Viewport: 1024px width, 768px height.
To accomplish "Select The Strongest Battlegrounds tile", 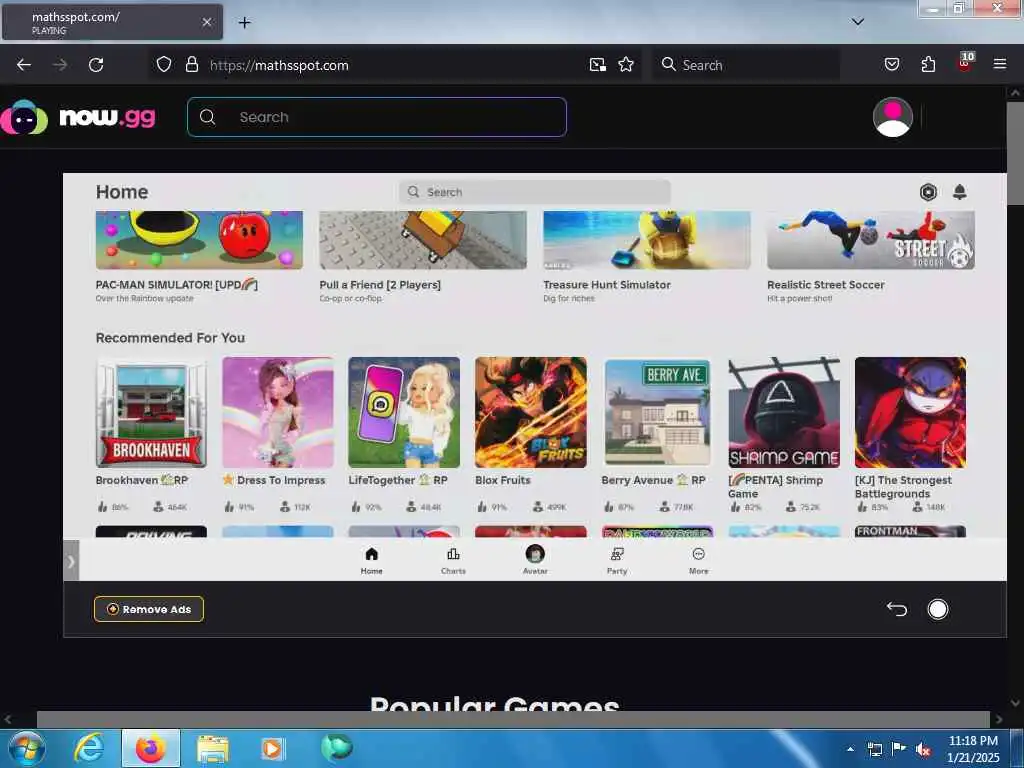I will tap(910, 412).
